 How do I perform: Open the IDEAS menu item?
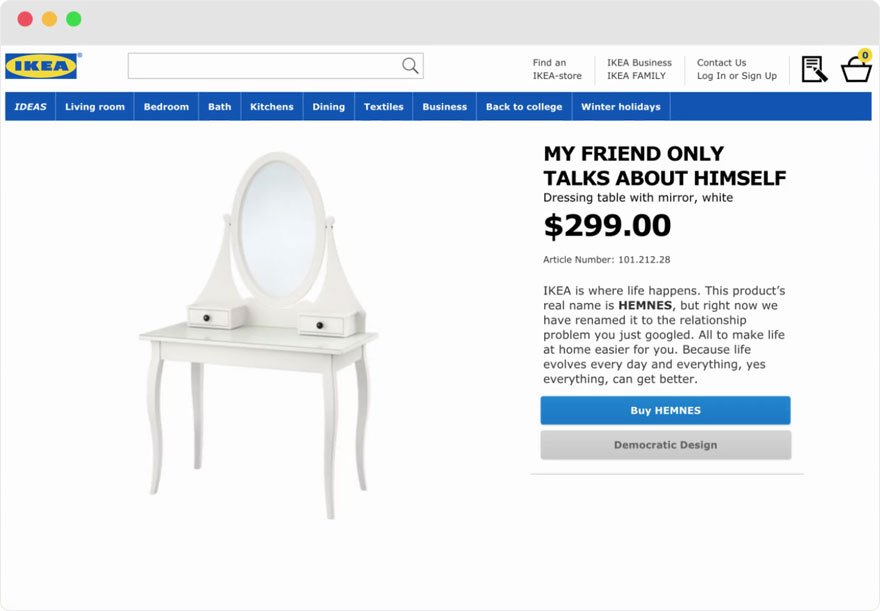click(x=30, y=107)
